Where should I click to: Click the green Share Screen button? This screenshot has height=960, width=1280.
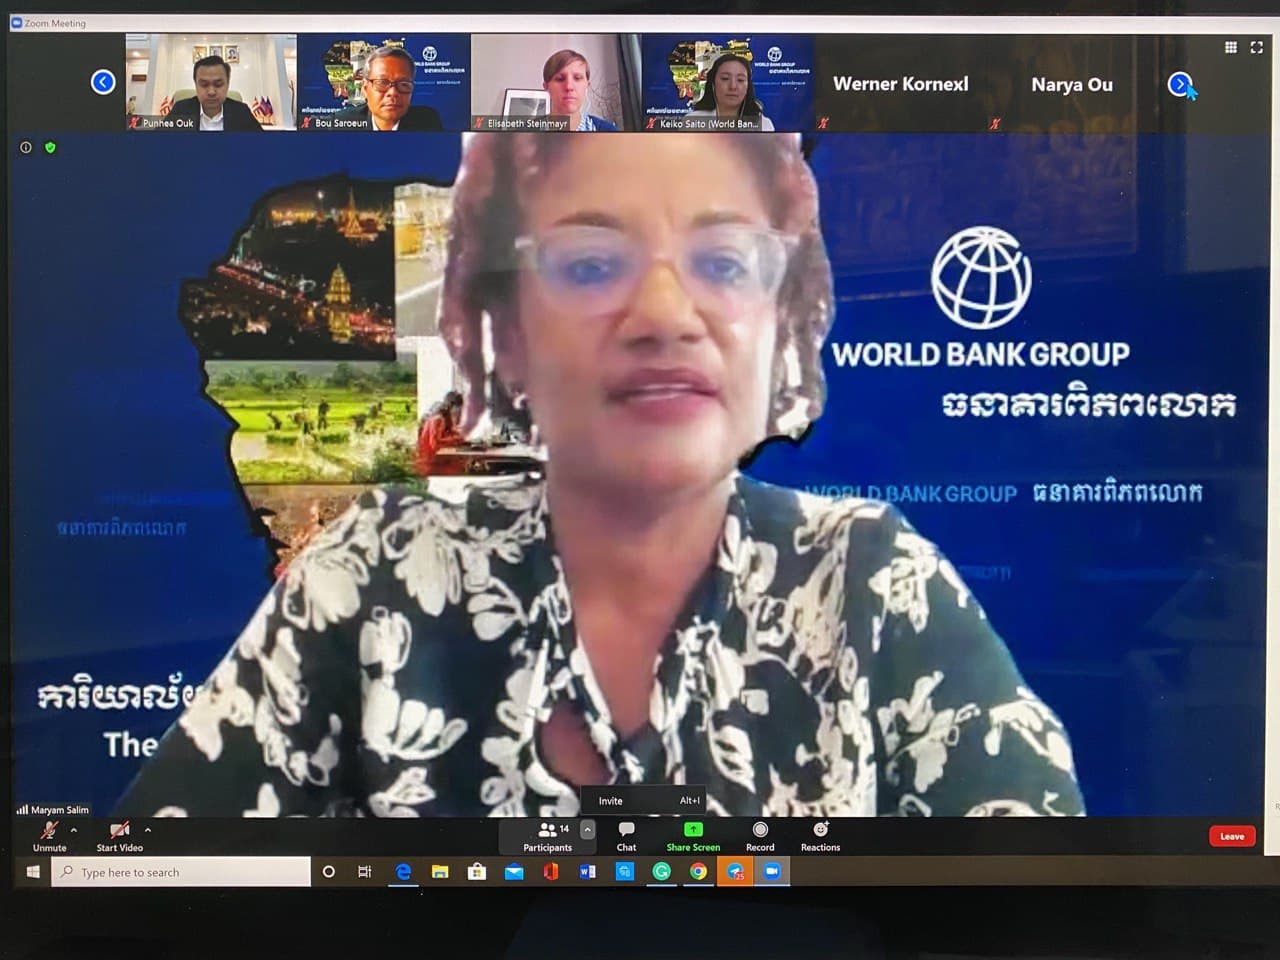click(x=693, y=836)
